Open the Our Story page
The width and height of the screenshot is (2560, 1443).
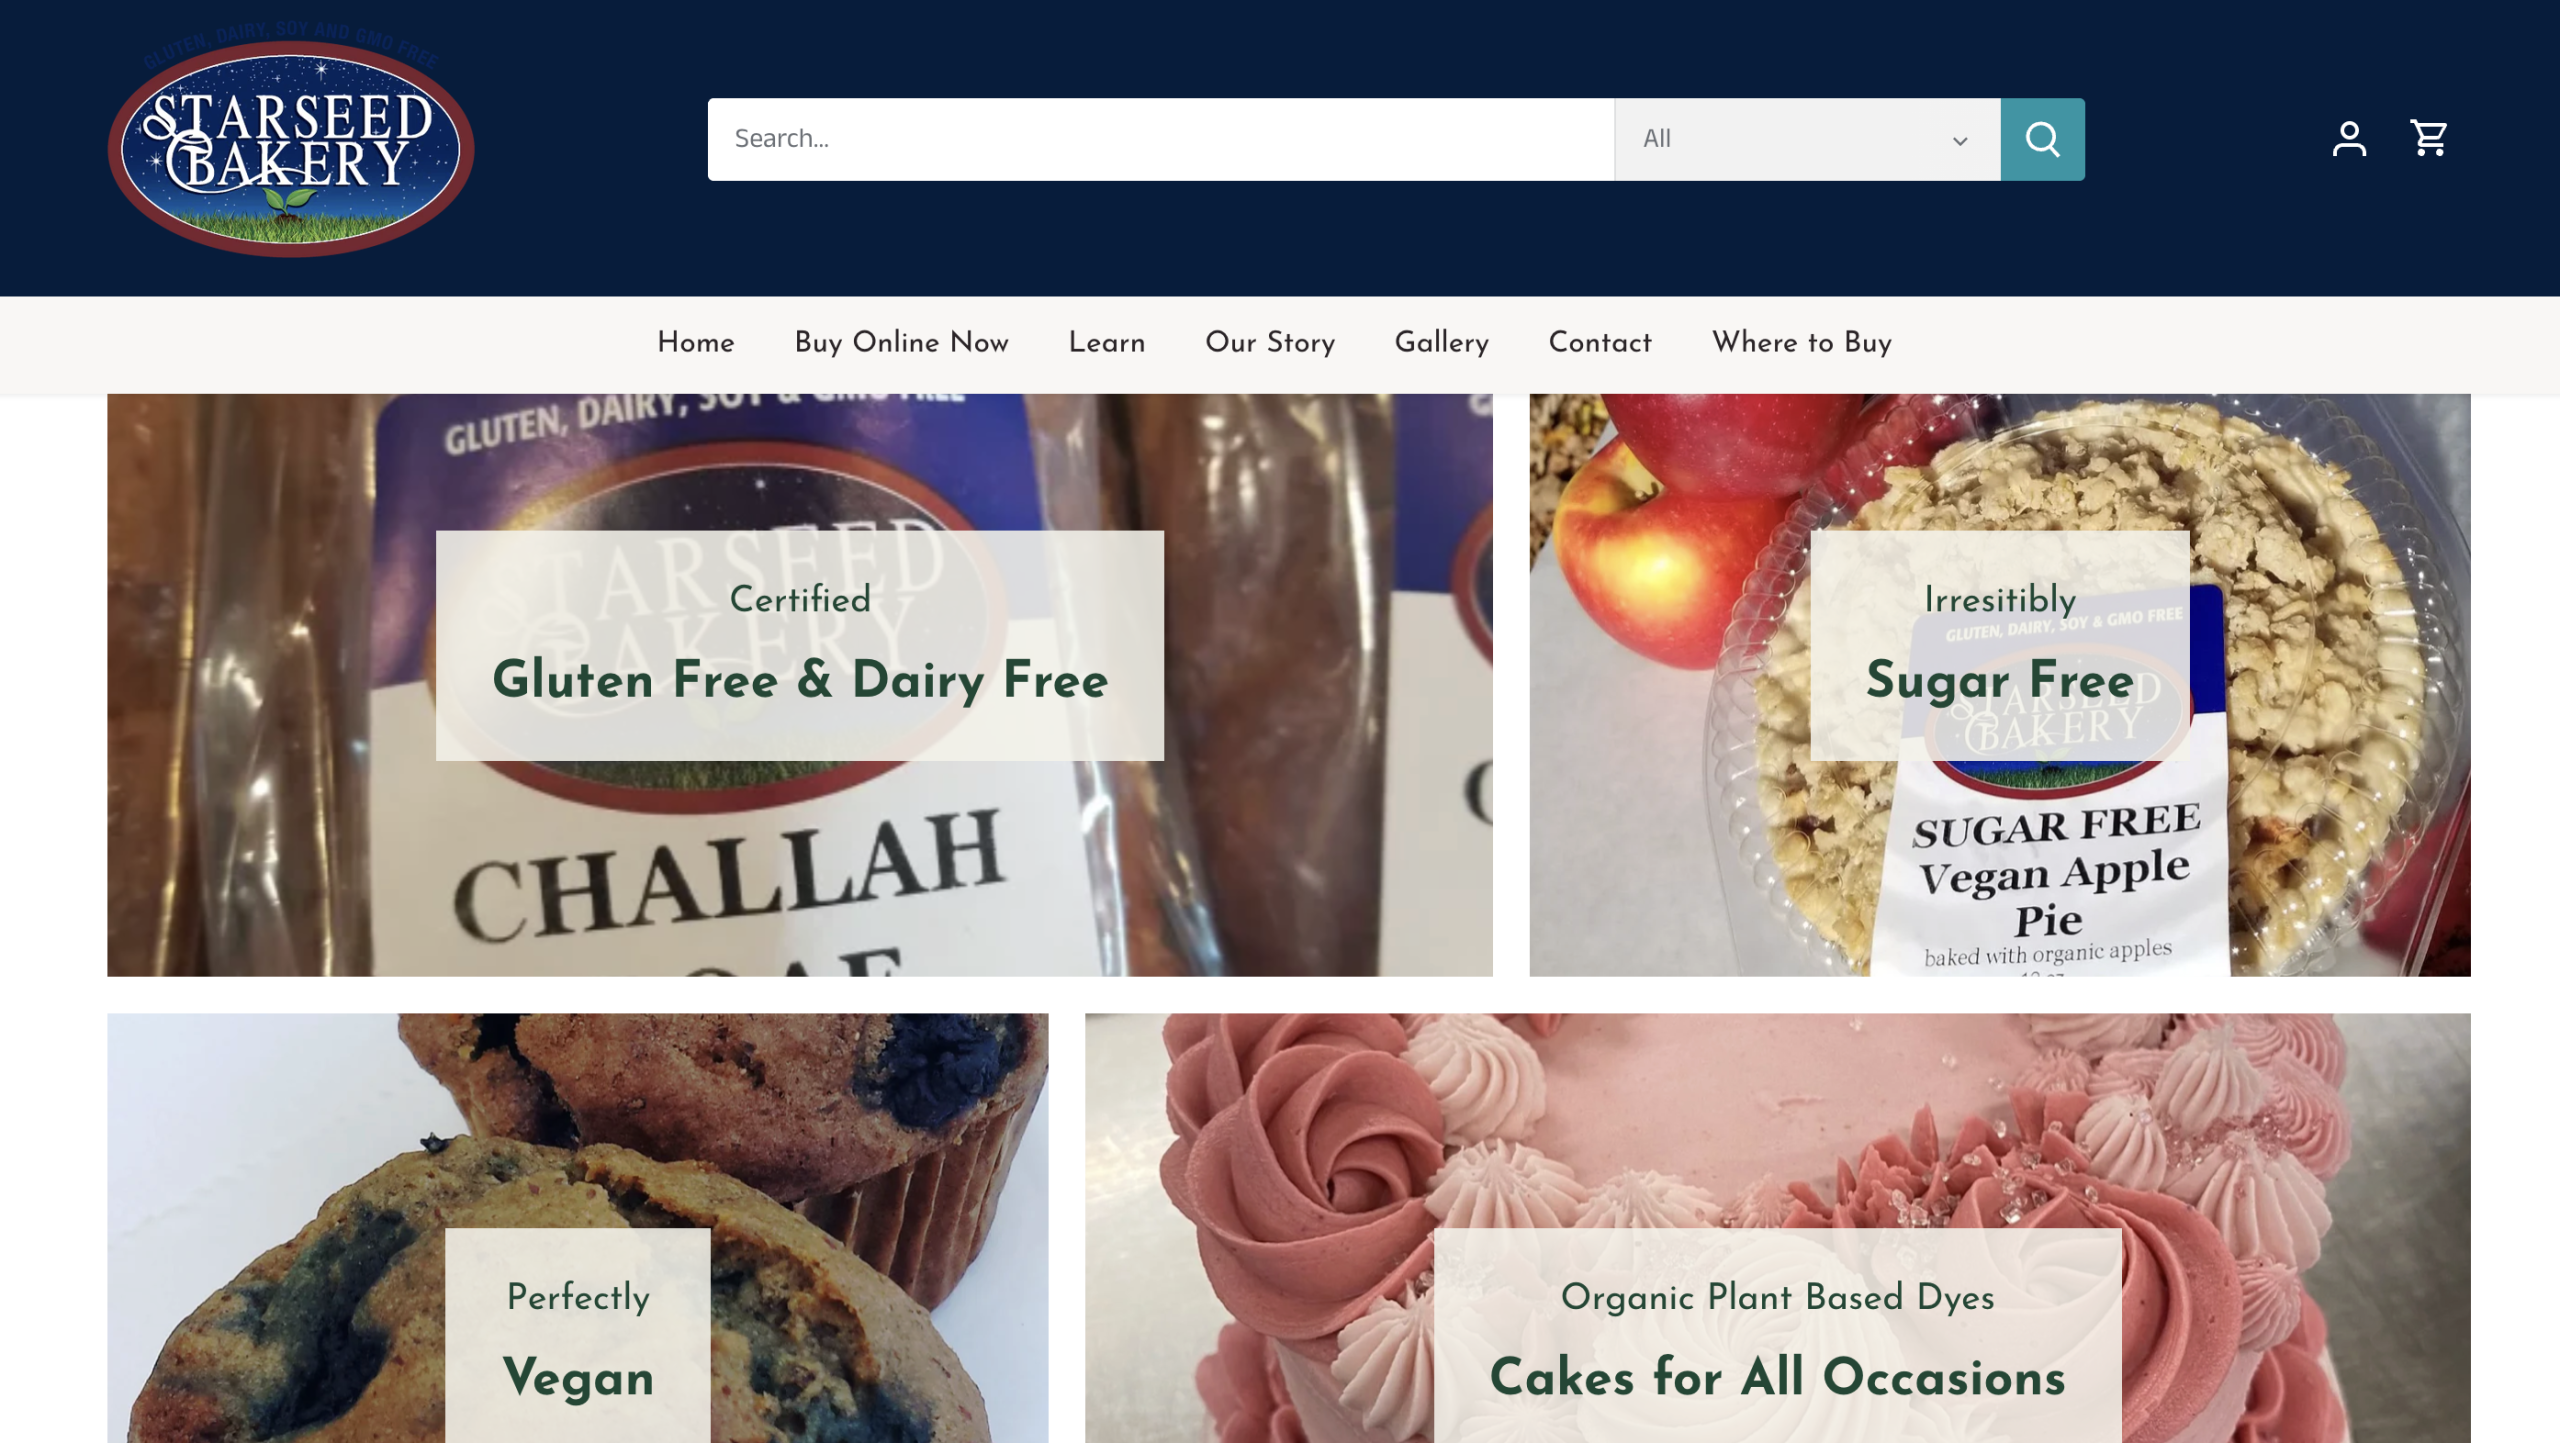click(1270, 343)
